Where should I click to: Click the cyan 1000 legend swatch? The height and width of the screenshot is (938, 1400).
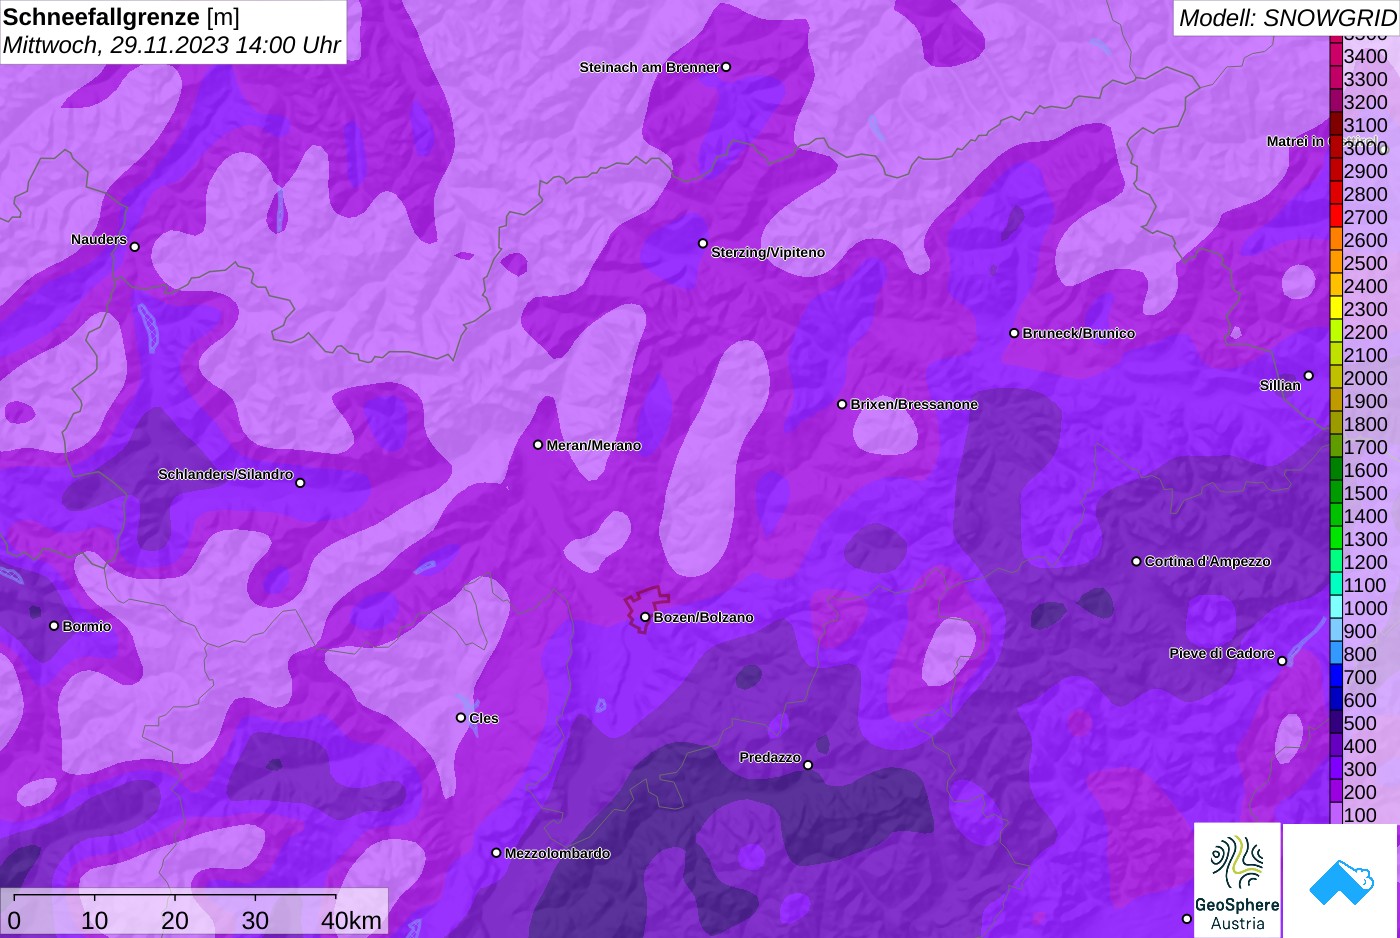(1336, 608)
